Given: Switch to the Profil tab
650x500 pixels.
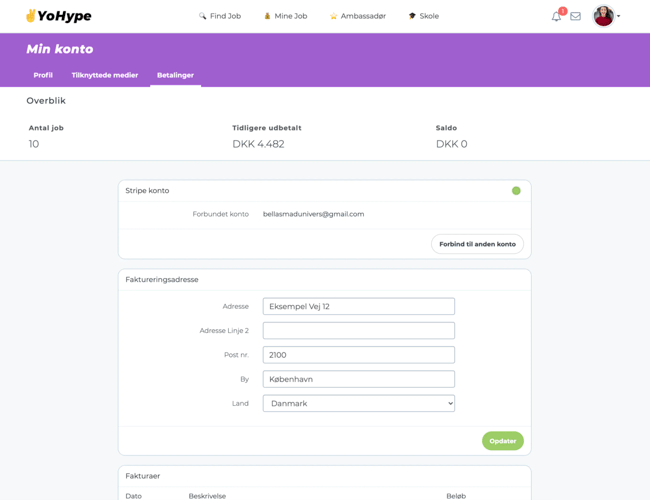Looking at the screenshot, I should click(43, 75).
